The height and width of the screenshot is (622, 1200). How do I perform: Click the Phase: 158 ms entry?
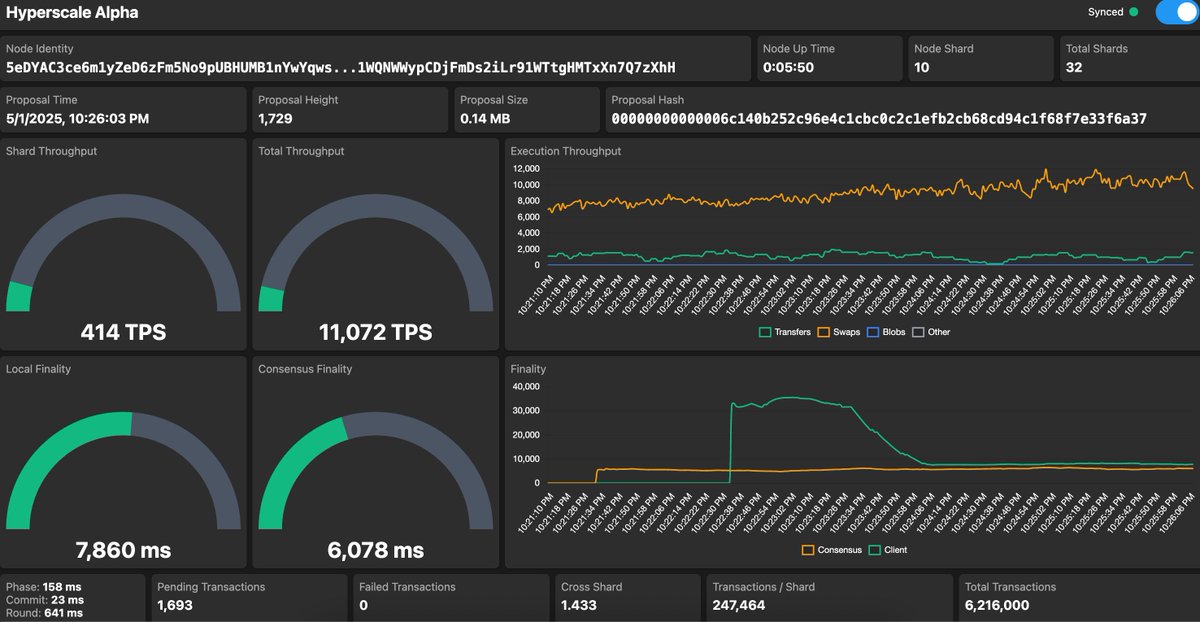point(43,586)
